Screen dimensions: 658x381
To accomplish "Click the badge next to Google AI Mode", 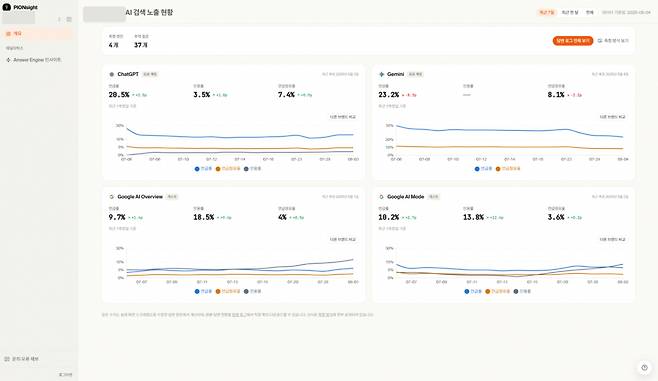I will coord(433,197).
